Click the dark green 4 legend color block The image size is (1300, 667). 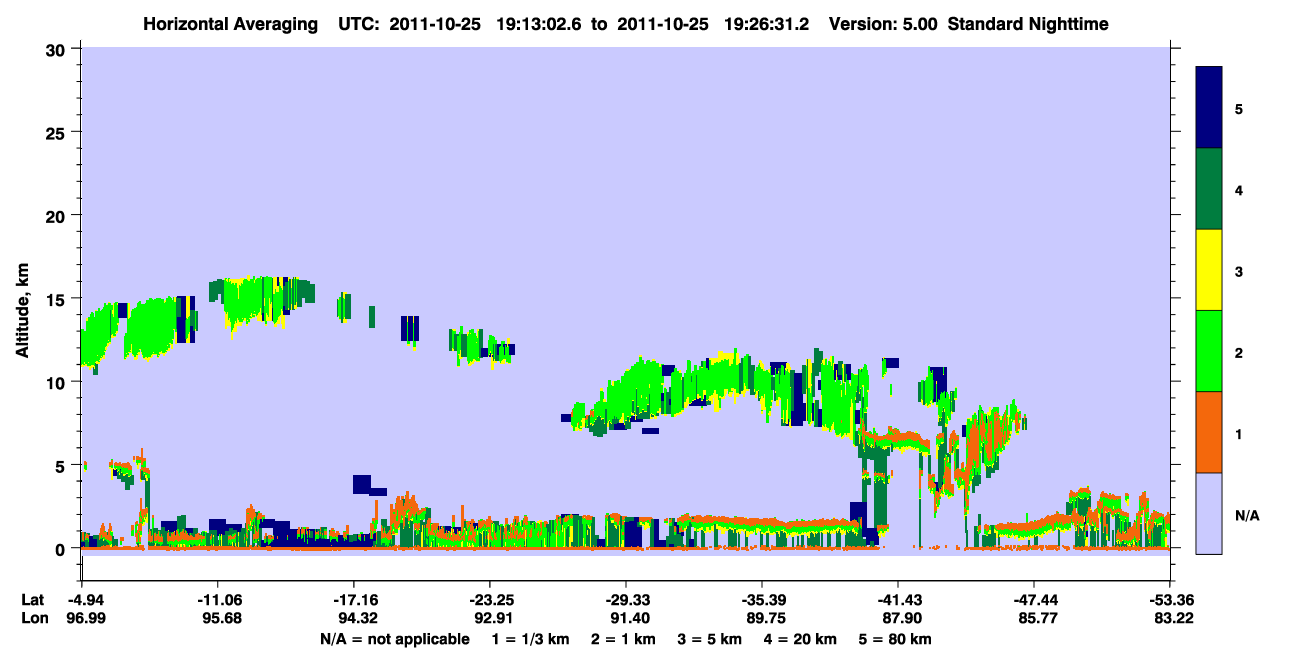click(1209, 189)
